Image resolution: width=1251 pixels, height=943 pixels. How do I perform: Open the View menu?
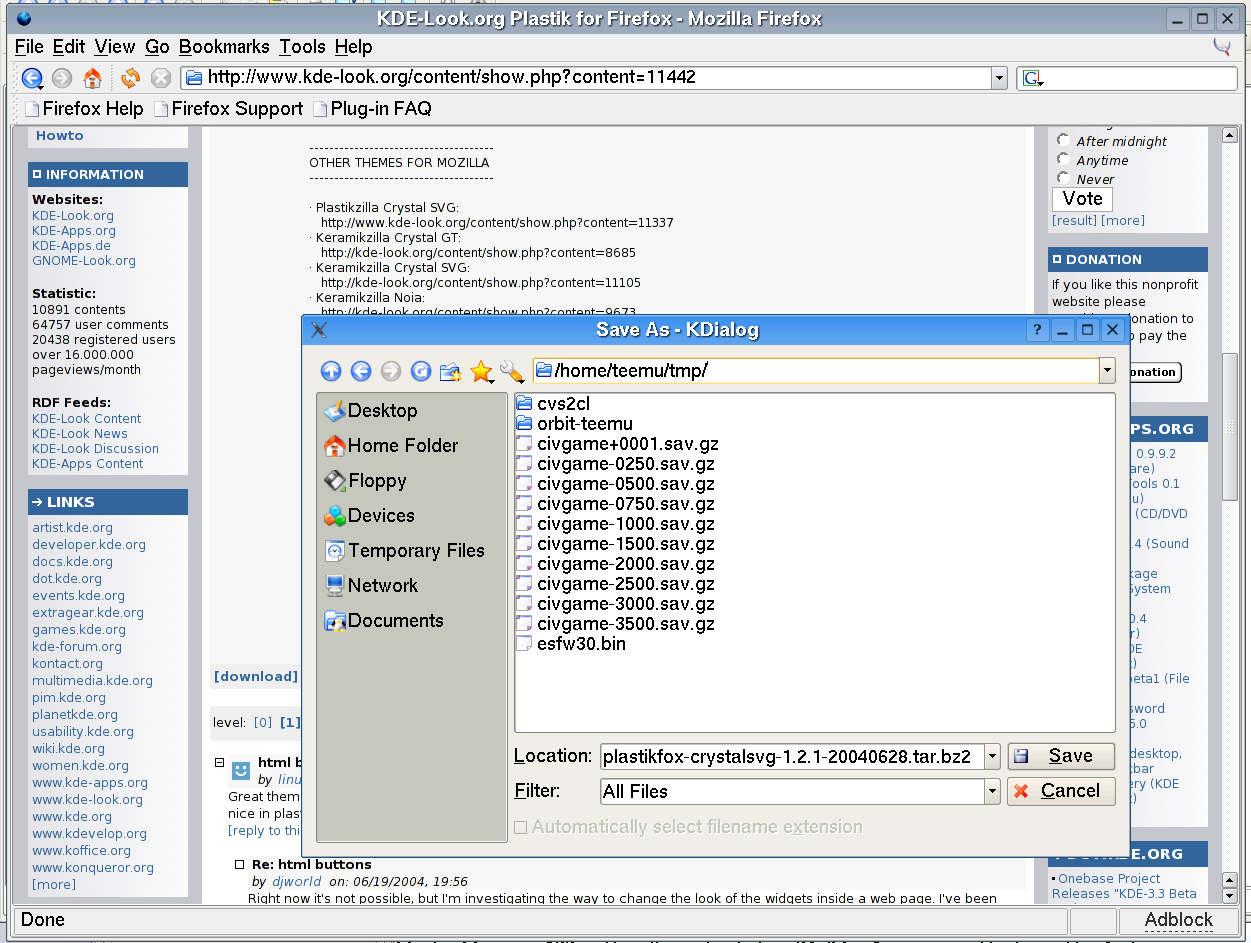115,46
